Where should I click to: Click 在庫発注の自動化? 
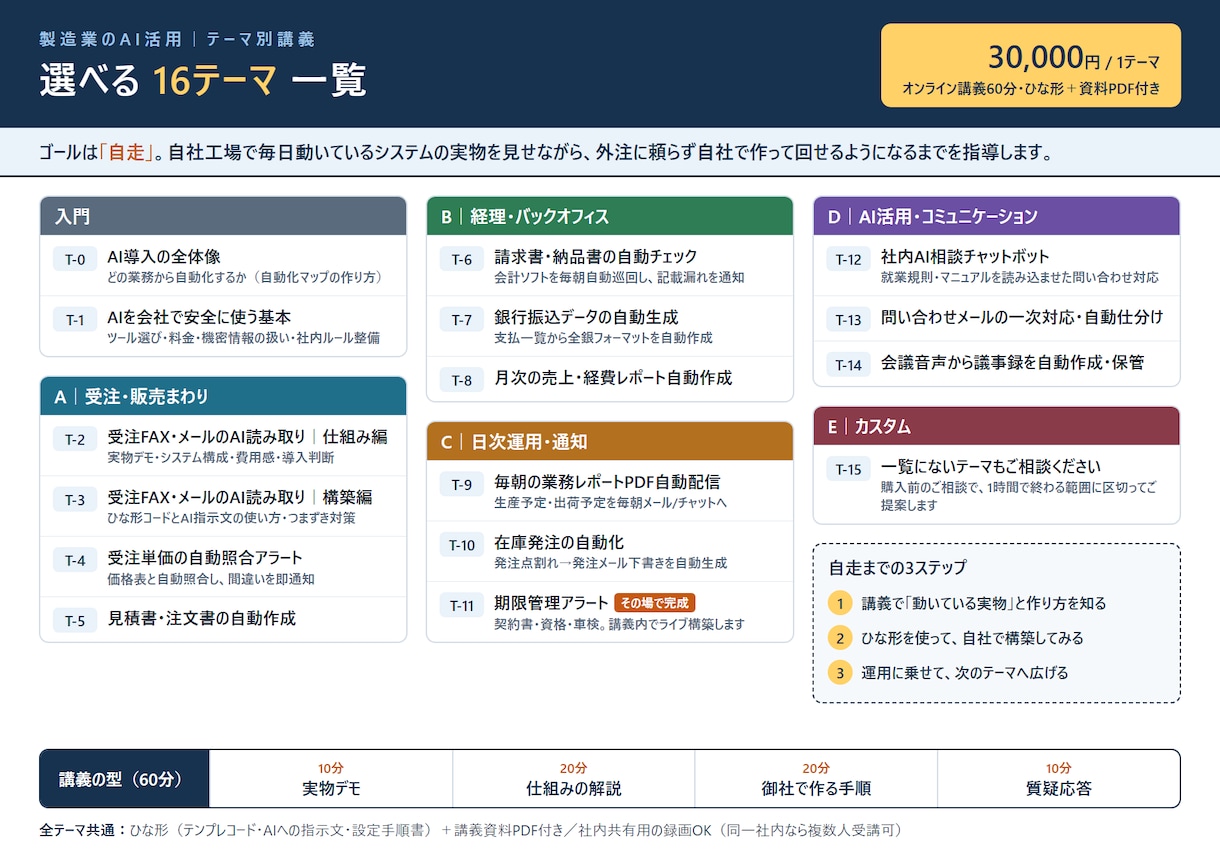click(x=559, y=542)
